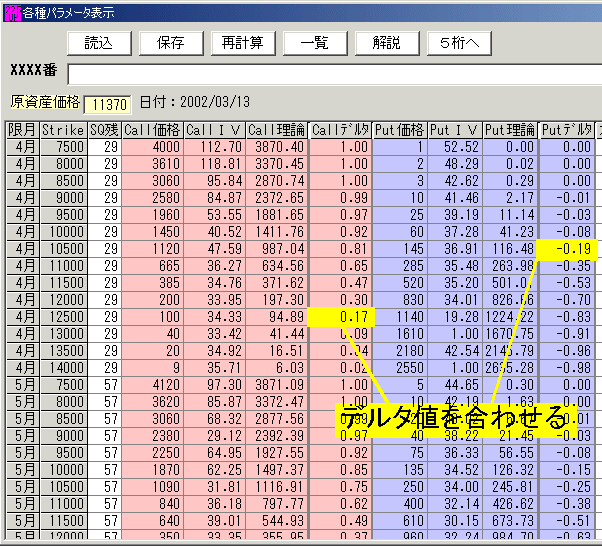
Task: Select Call price cell 4000
Action: pos(152,147)
